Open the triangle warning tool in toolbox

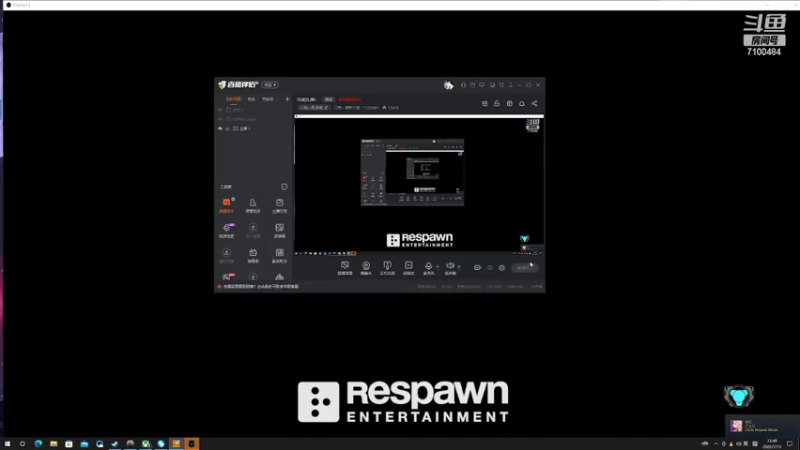[x=279, y=277]
